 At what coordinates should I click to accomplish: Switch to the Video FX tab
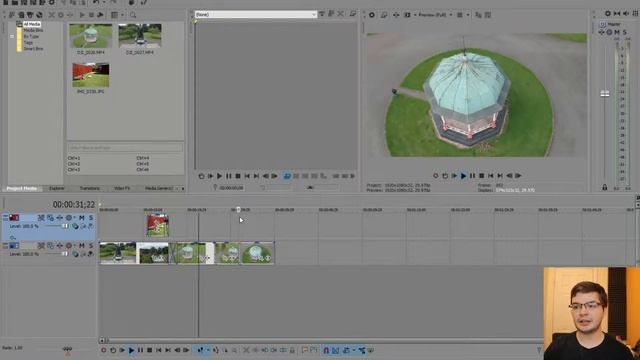(x=122, y=189)
